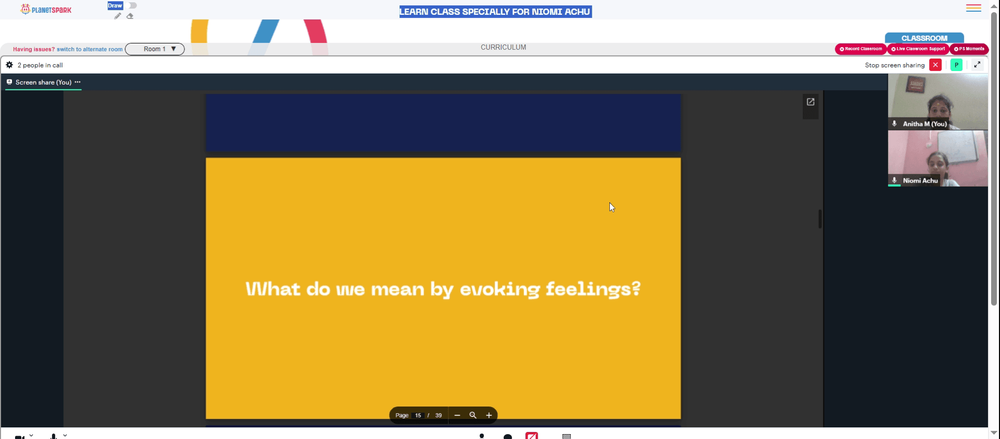Click the page number field showing 15
The image size is (1000, 439).
[418, 415]
